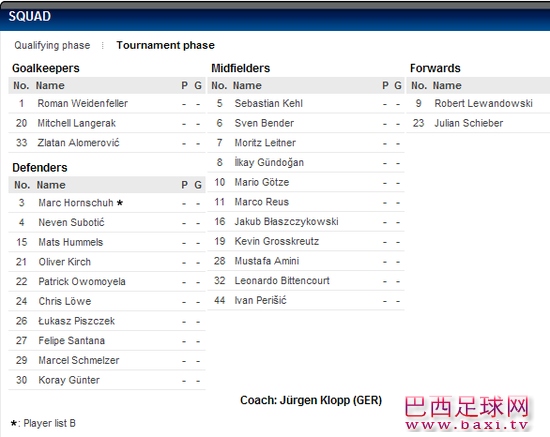Viewport: 550px width, 437px height.
Task: Select Marco Reus from midfielders
Action: 262,202
